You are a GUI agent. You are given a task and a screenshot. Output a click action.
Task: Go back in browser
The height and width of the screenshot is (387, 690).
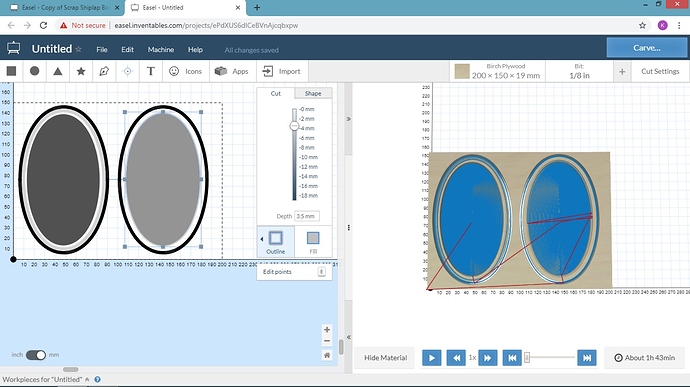click(11, 26)
